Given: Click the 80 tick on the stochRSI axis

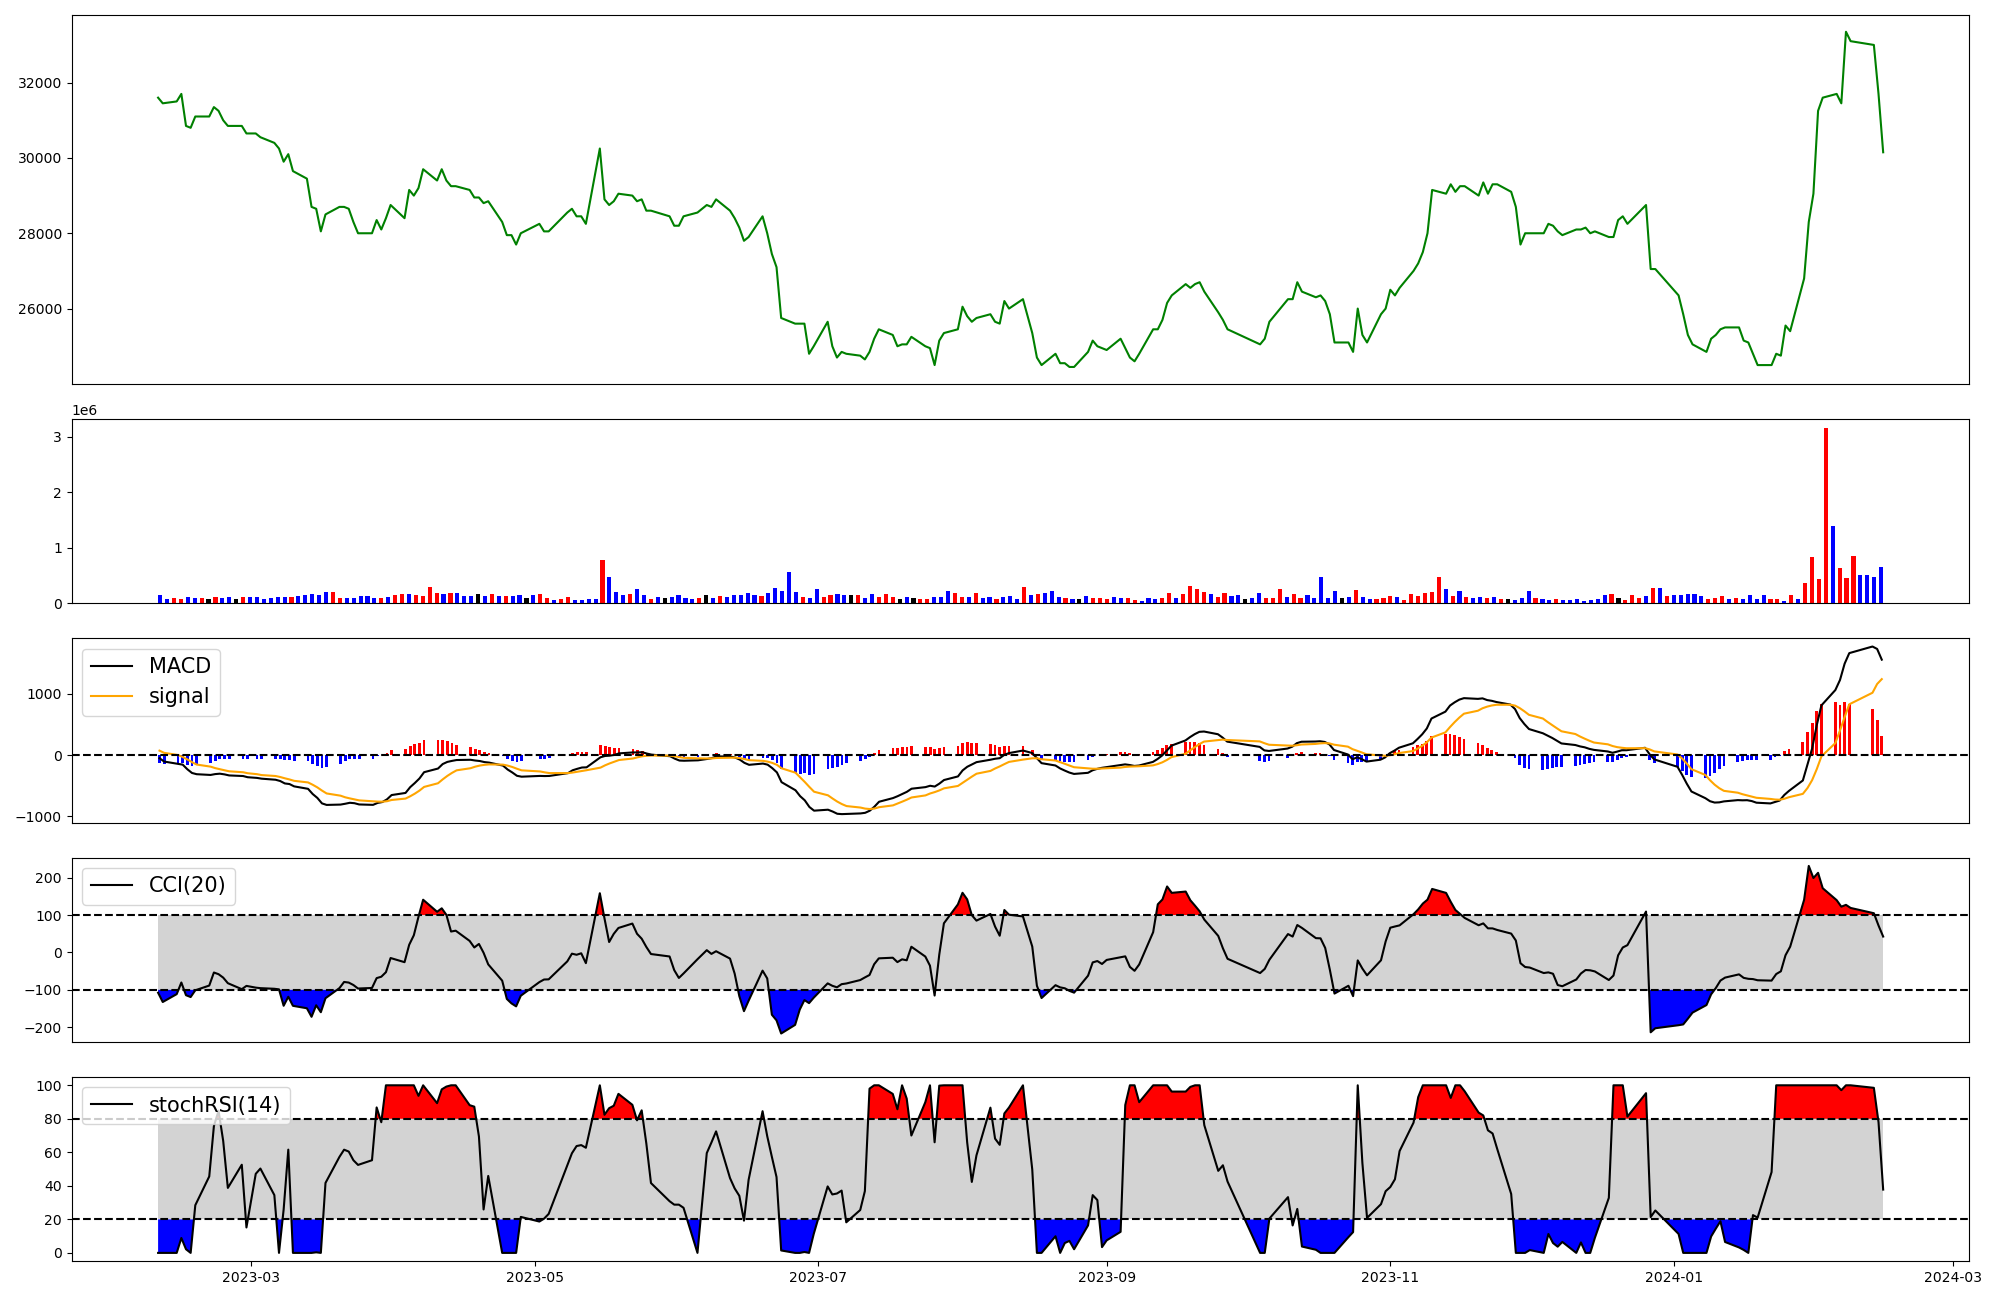Looking at the screenshot, I should point(53,1119).
